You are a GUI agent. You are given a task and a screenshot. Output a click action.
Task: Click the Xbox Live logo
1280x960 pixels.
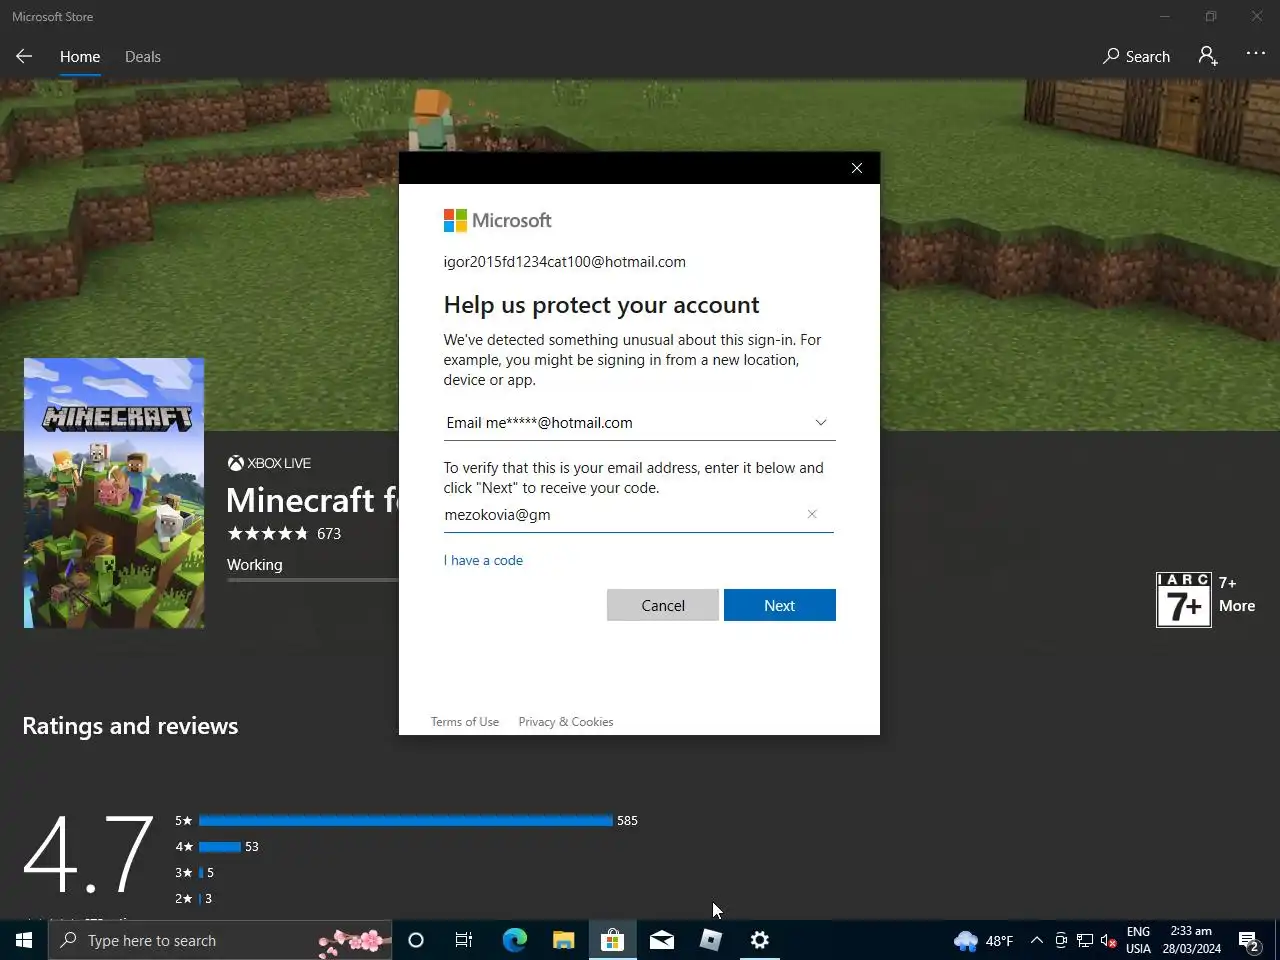269,463
